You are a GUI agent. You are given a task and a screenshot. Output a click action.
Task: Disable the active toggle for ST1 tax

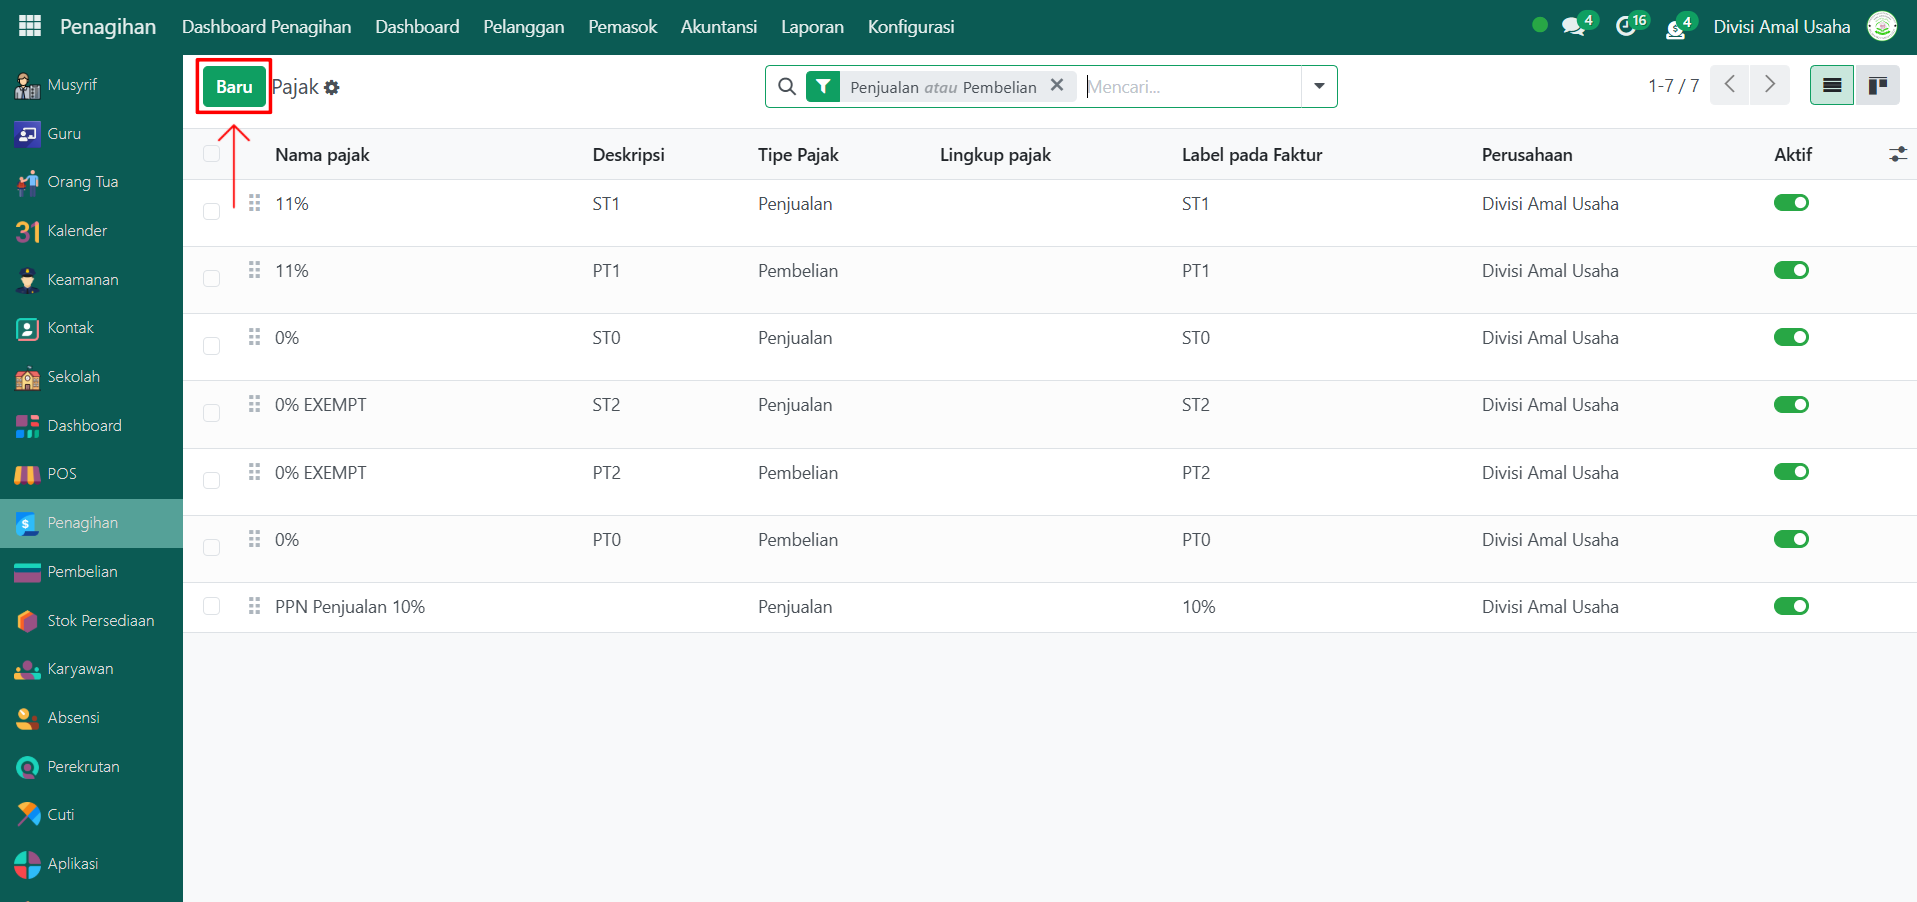click(x=1791, y=203)
